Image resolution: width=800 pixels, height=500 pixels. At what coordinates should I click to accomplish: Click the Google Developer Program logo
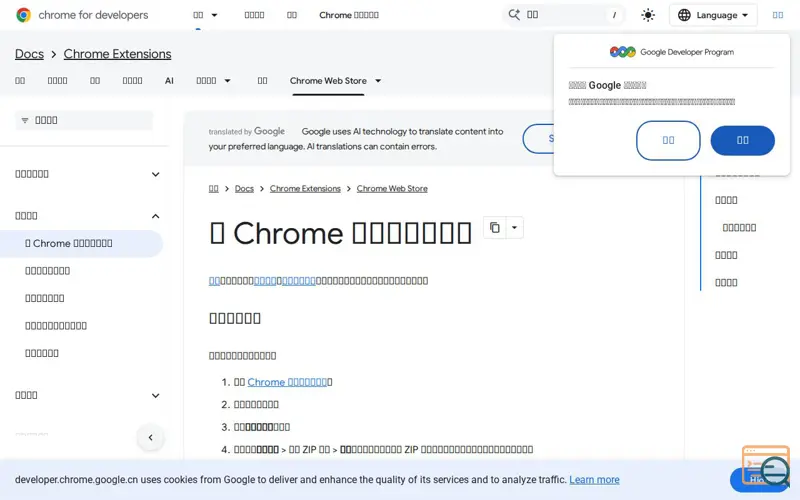tap(671, 52)
